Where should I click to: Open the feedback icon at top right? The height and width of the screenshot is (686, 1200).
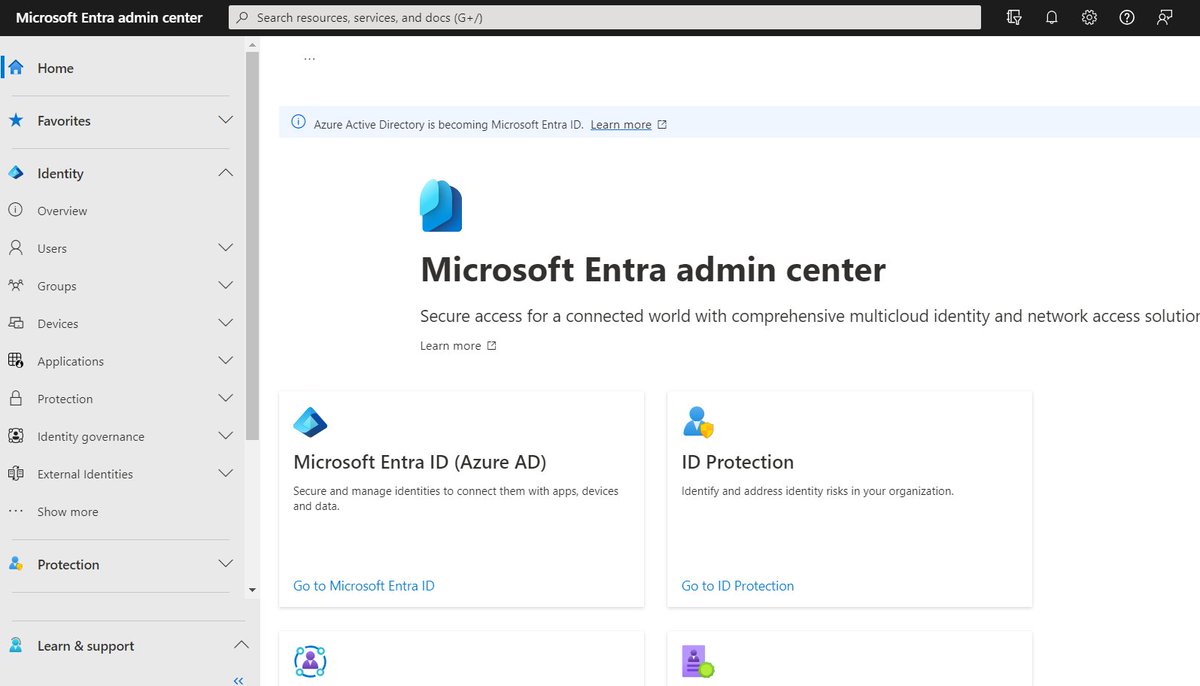1164,17
